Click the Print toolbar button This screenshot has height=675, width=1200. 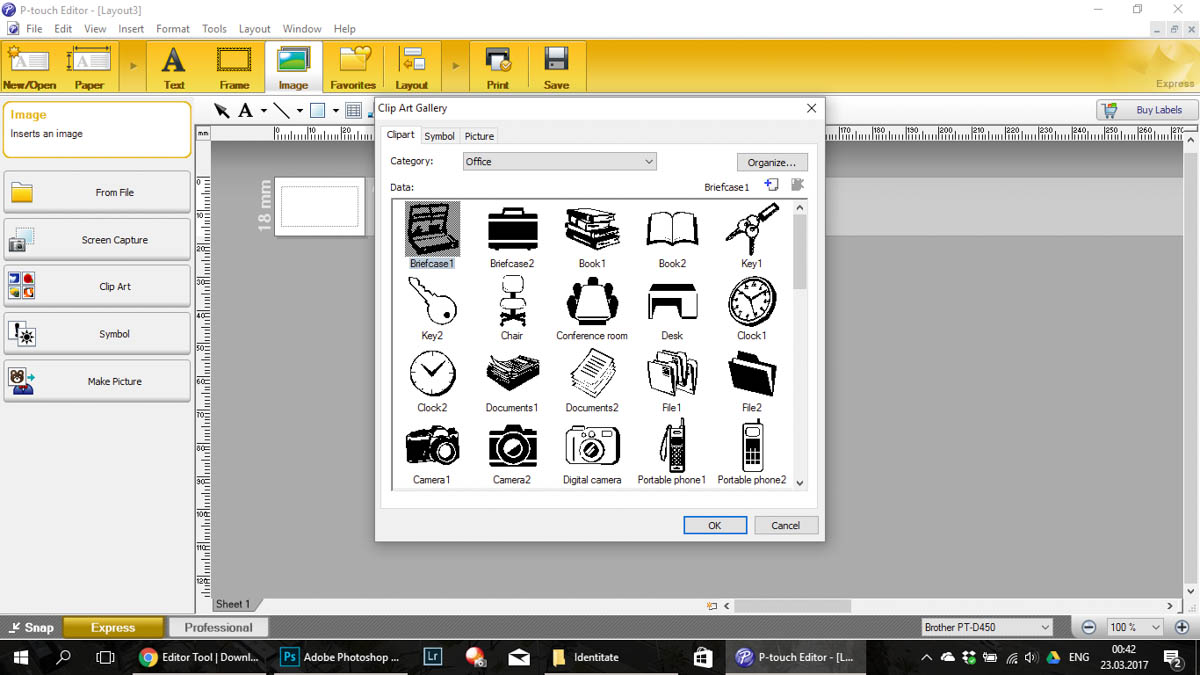pos(498,67)
